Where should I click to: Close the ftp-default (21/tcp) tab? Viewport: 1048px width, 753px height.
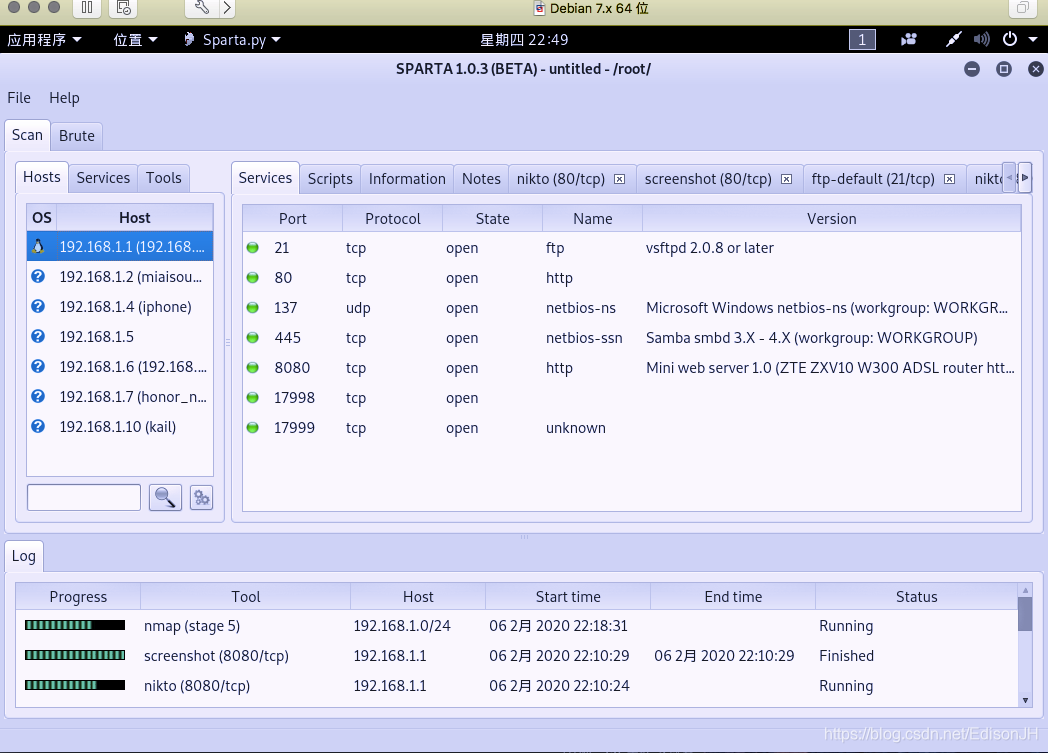[x=949, y=179]
